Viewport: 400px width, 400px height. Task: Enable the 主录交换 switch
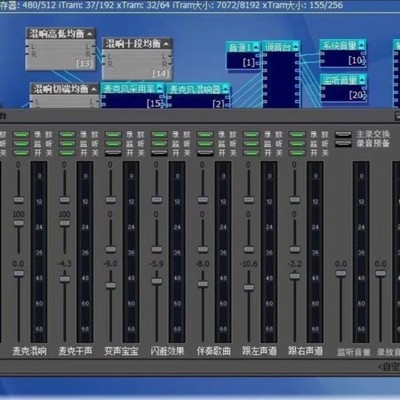coord(343,134)
